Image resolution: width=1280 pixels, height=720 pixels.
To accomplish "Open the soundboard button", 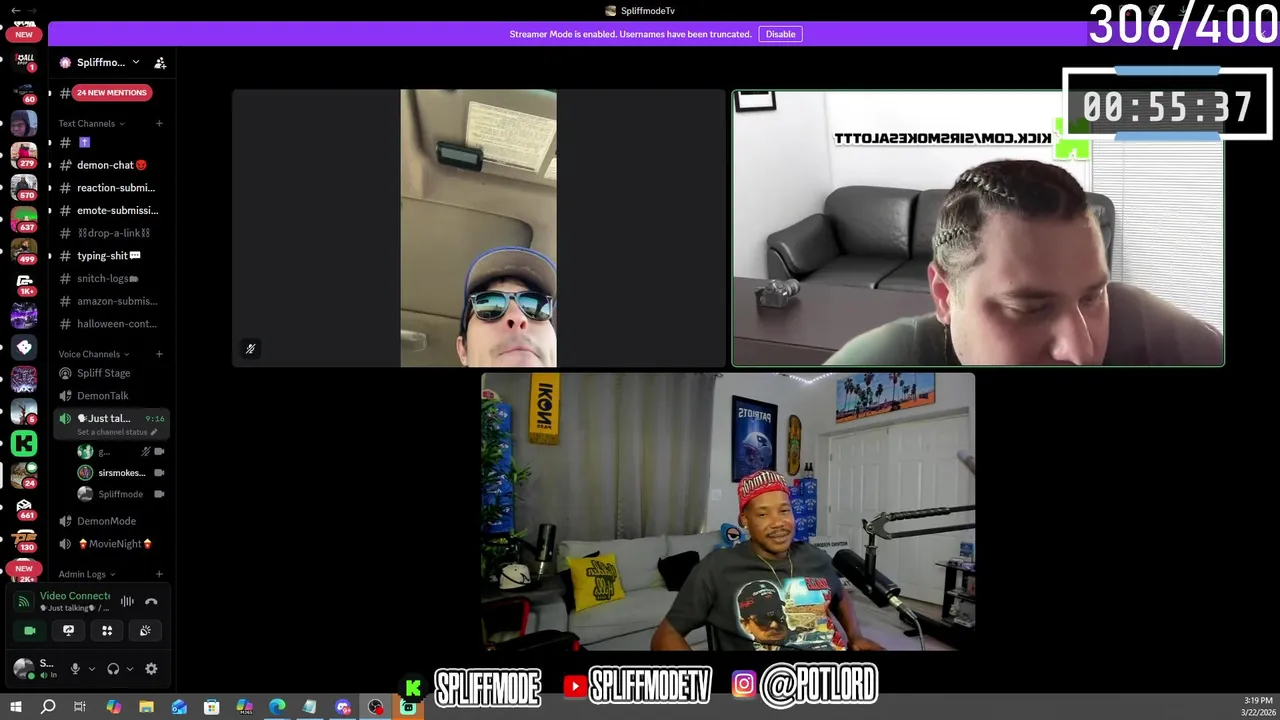I will (x=146, y=630).
